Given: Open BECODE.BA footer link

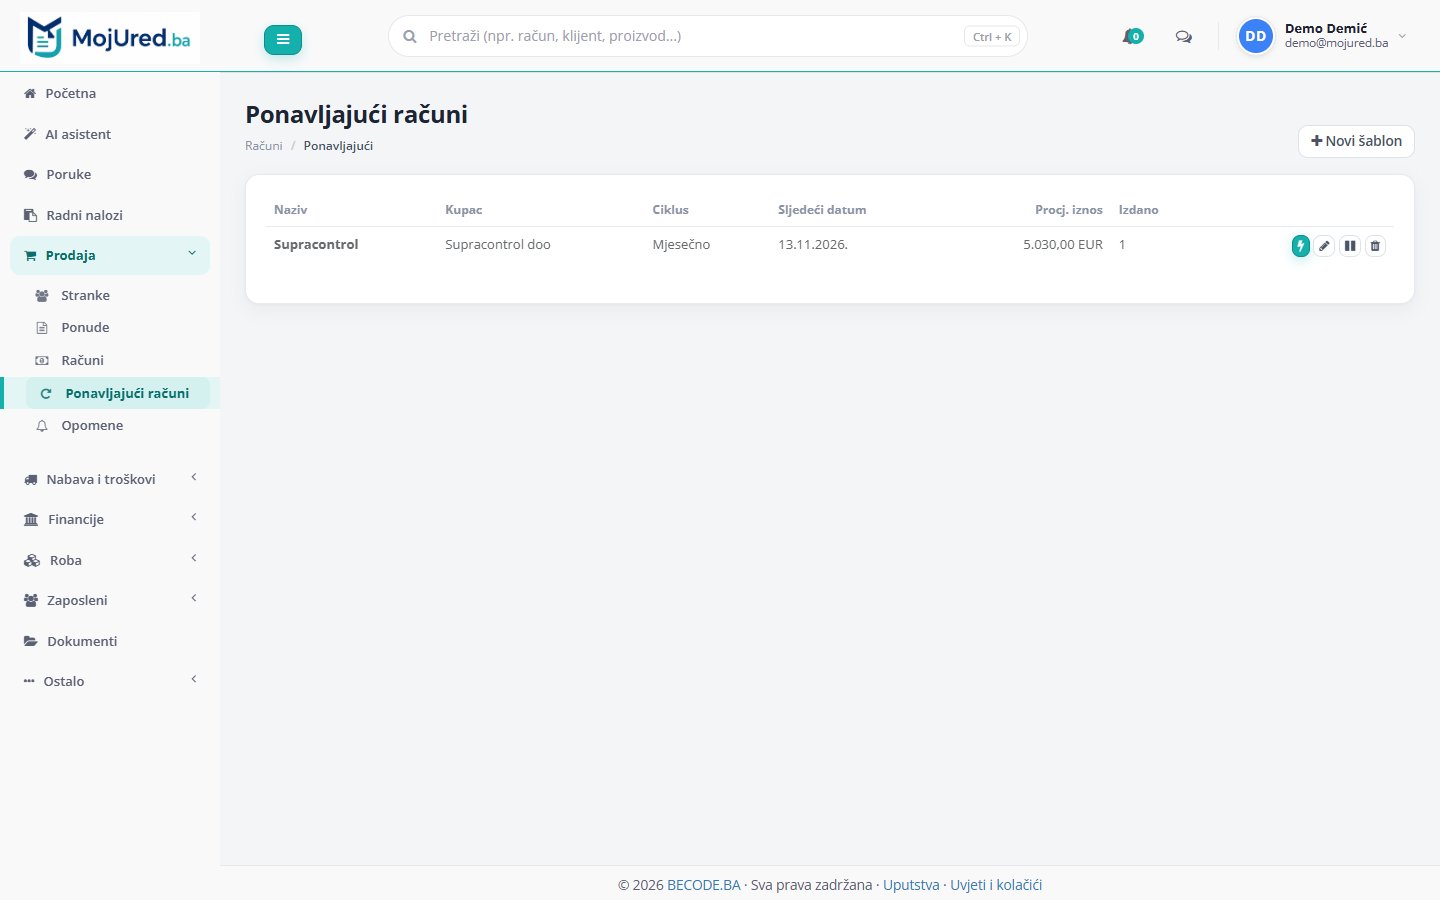Looking at the screenshot, I should [704, 885].
